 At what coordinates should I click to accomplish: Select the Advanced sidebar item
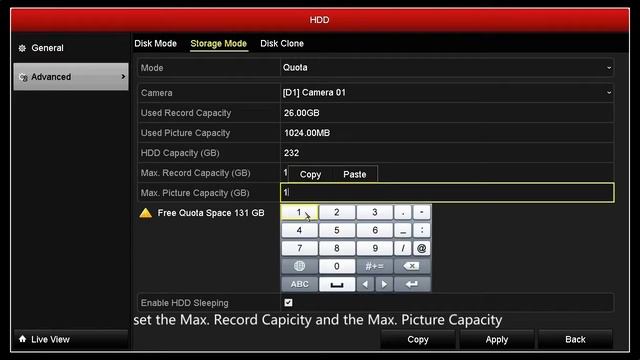click(x=70, y=77)
